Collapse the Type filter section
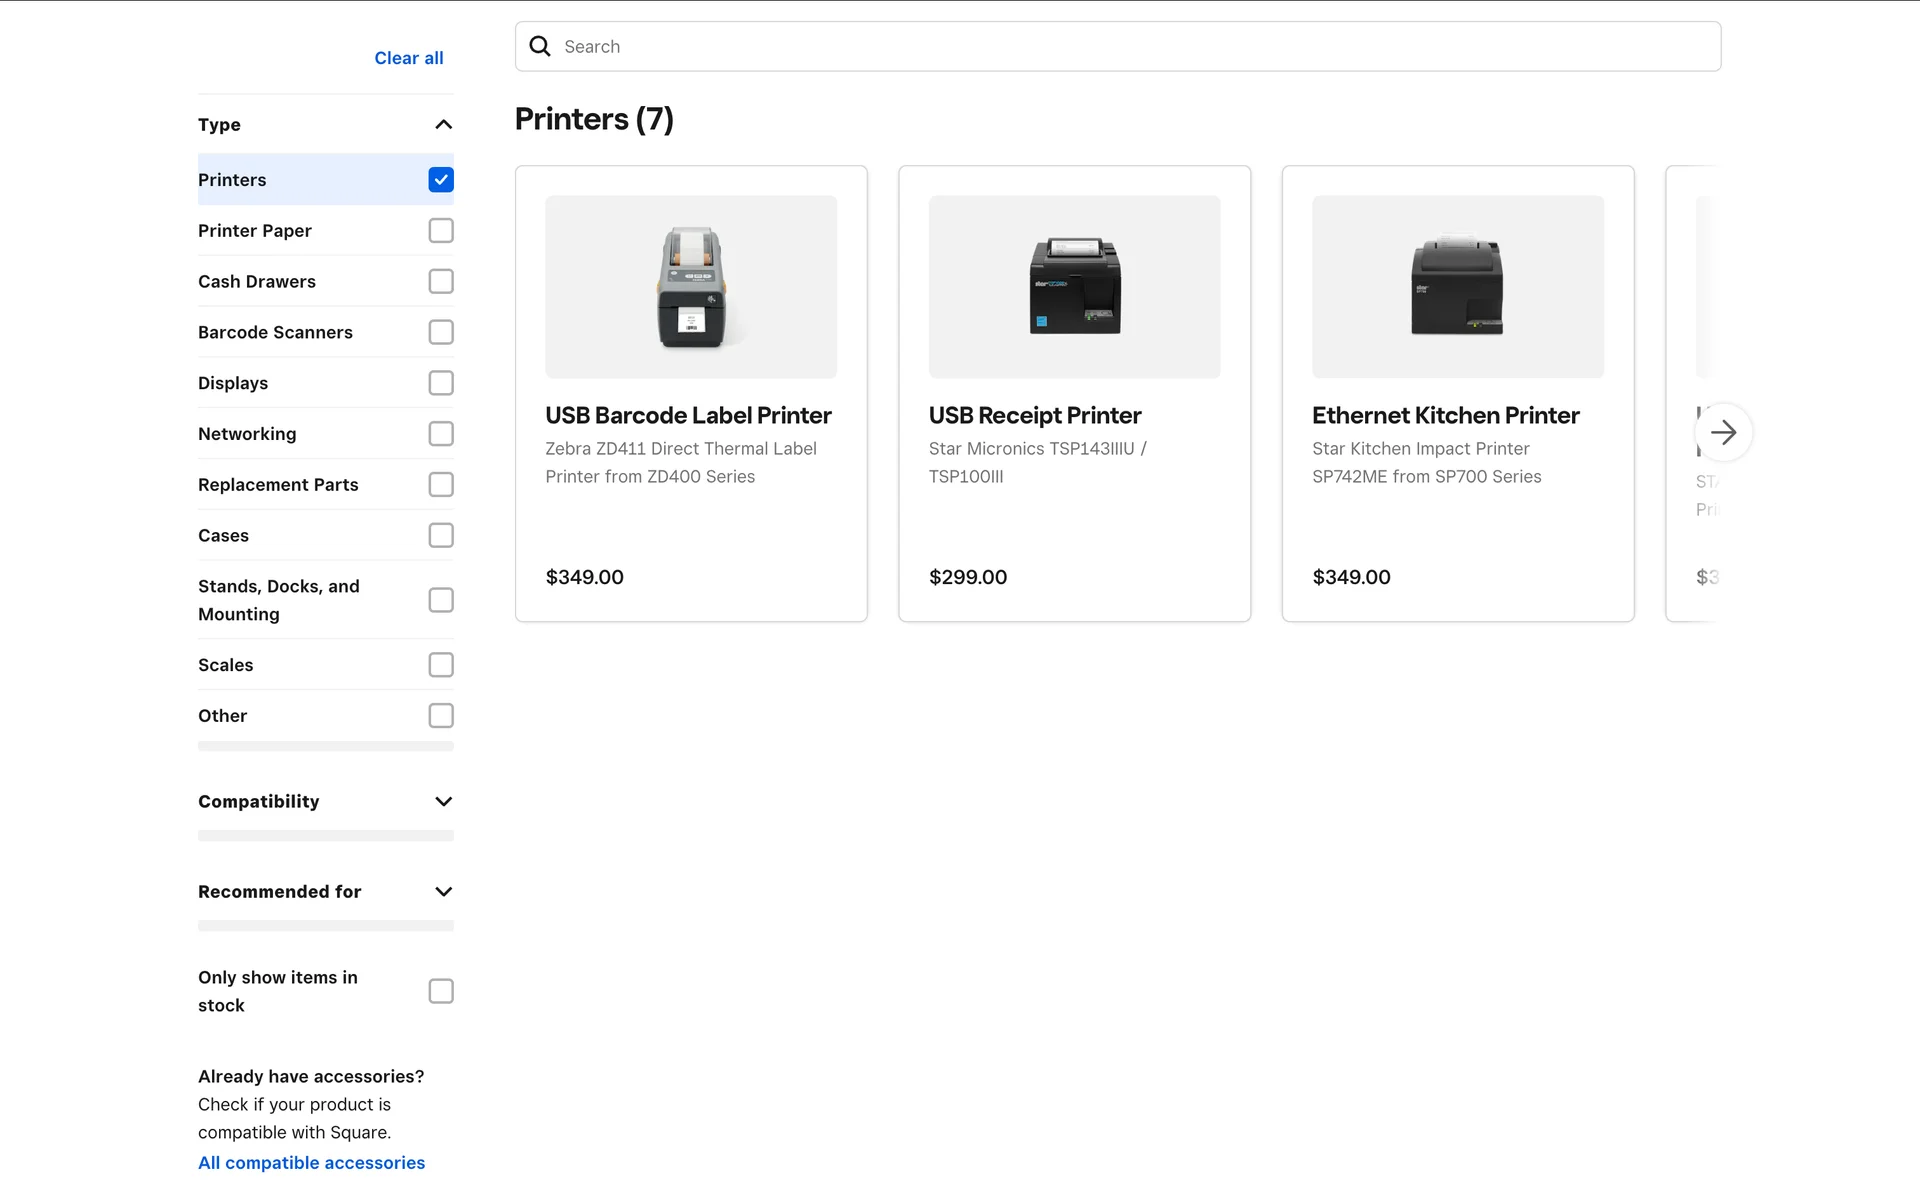 [444, 125]
